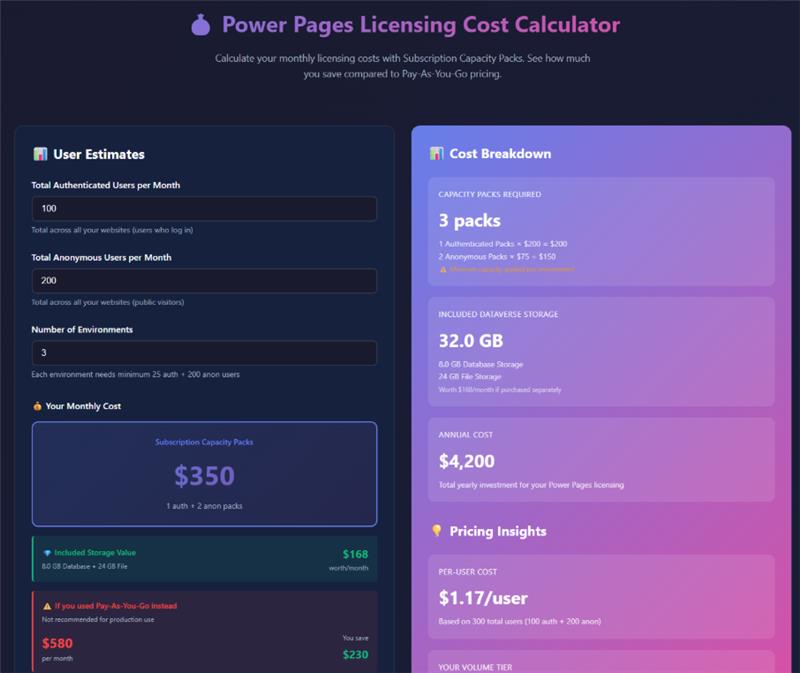Click the money bag icon in the title

[199, 25]
